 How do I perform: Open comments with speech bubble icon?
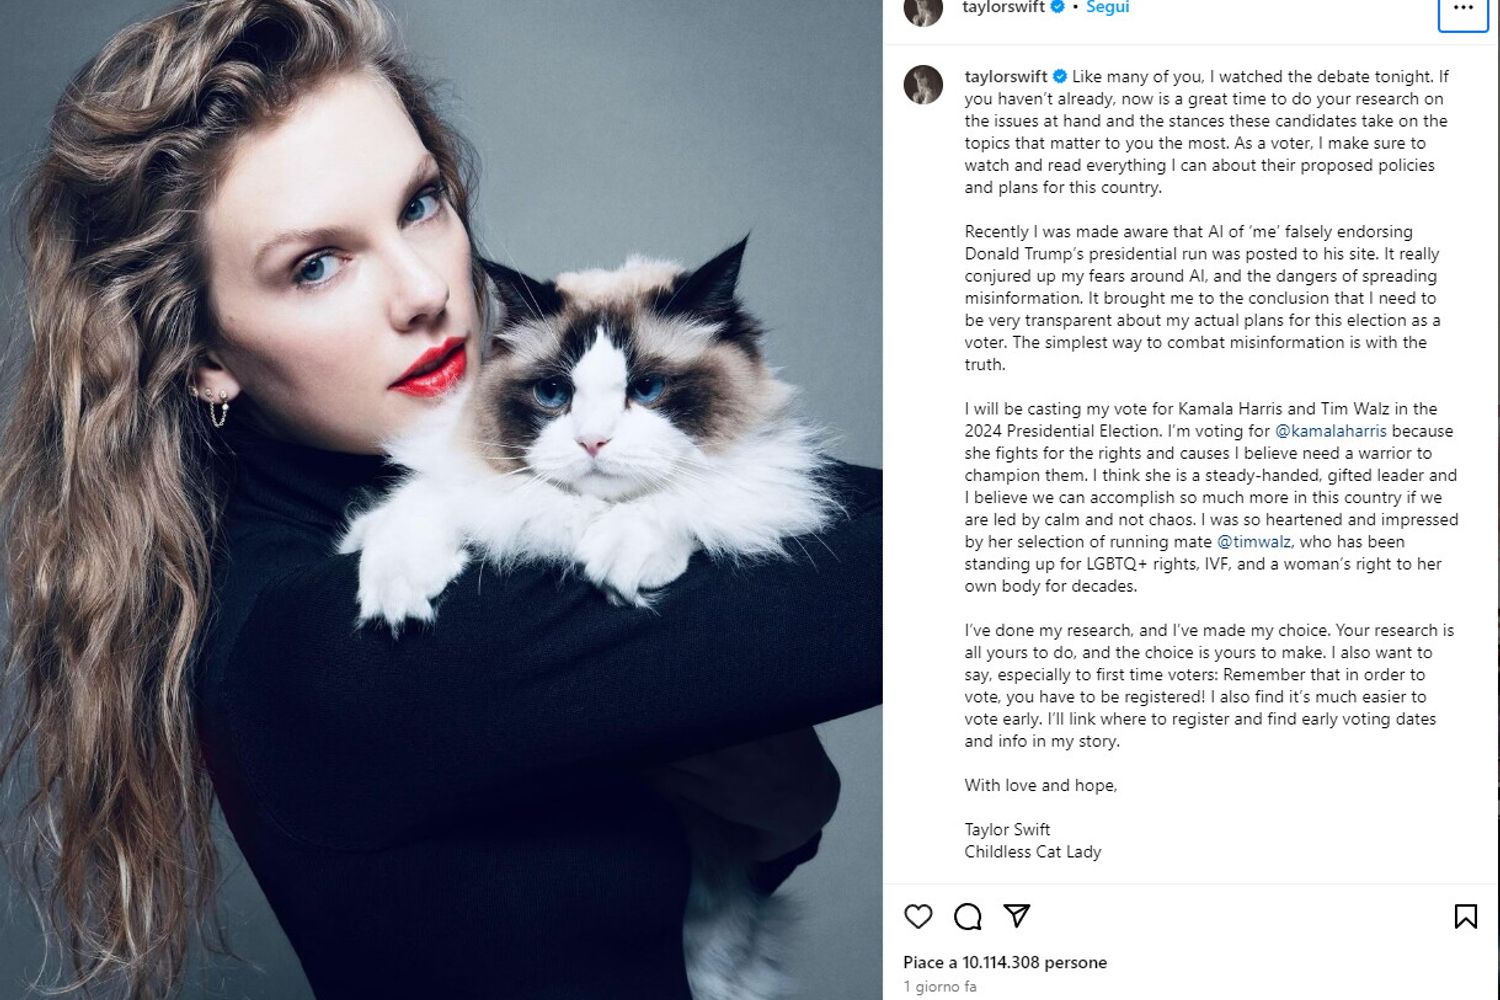(967, 916)
